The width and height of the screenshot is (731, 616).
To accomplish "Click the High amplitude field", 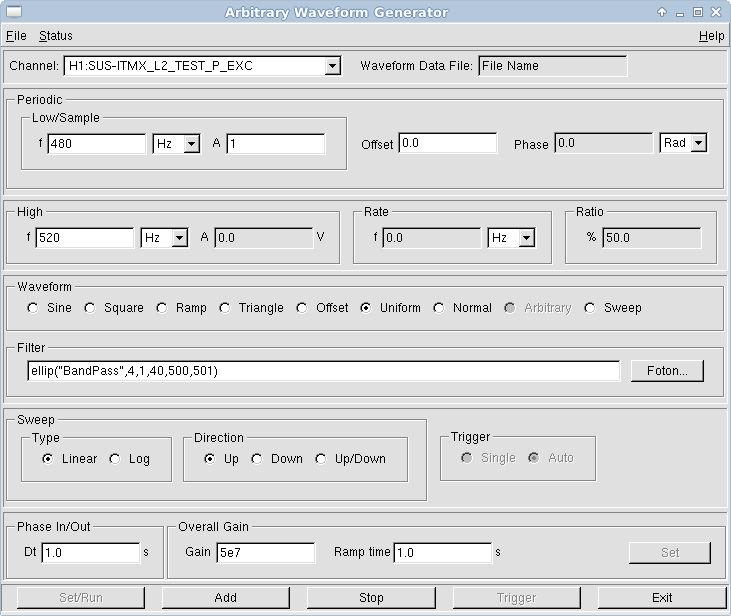I will pos(264,238).
